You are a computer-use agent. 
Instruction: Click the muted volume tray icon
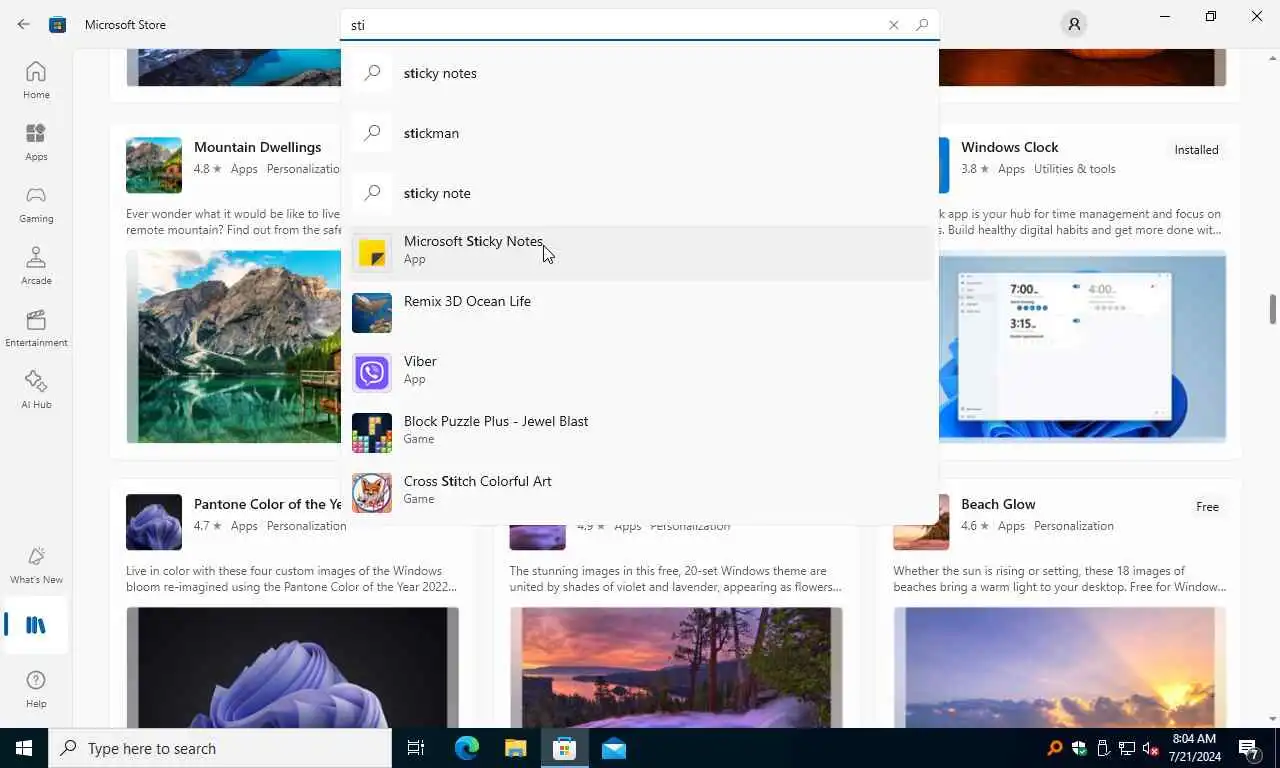click(1150, 748)
